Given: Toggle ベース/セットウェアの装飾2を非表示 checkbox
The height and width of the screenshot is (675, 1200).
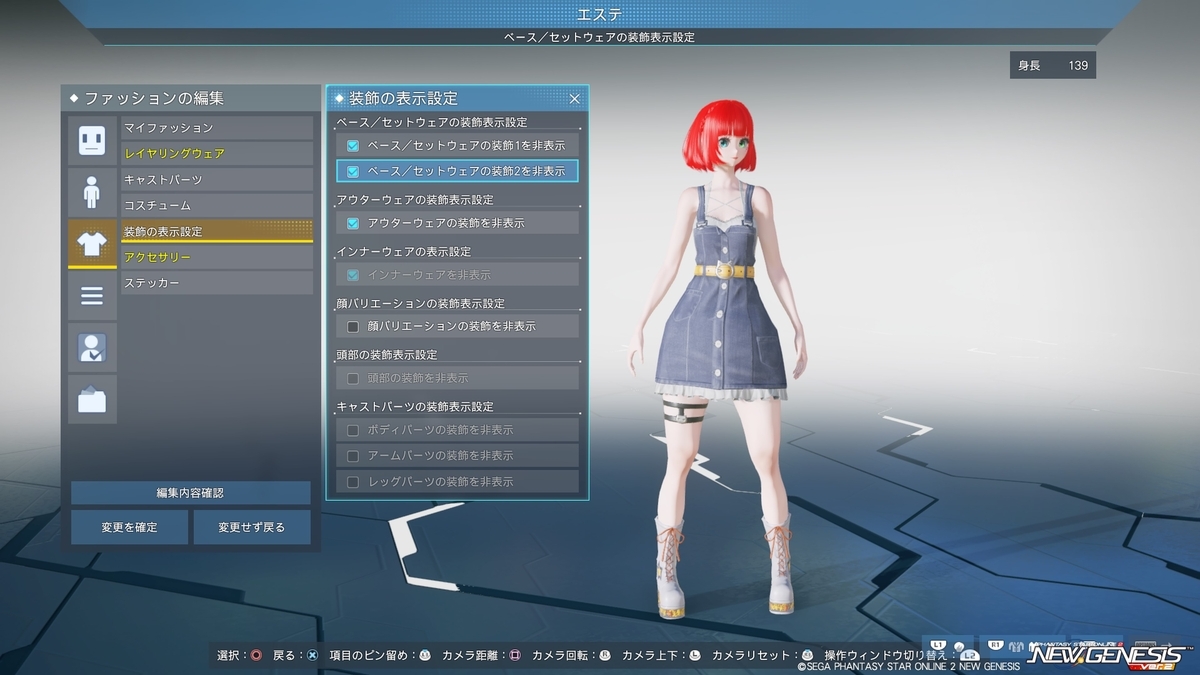Looking at the screenshot, I should [x=352, y=171].
